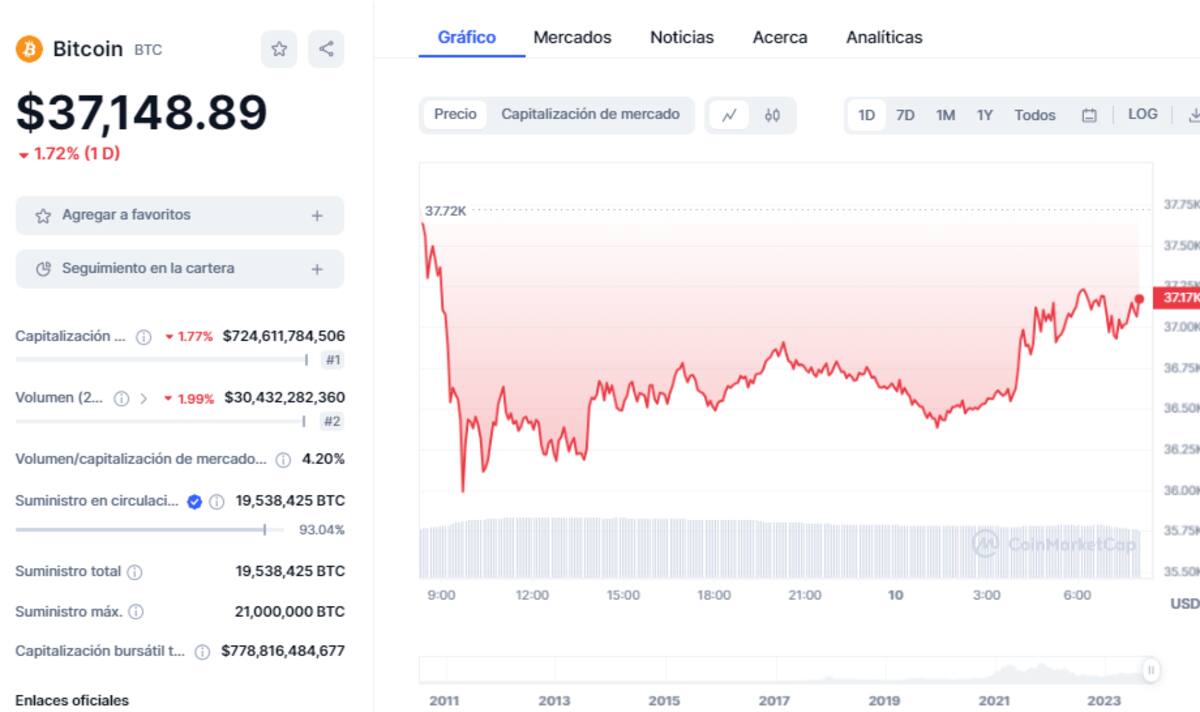This screenshot has width=1200, height=712.
Task: Click the star icon beside Bitcoin title
Action: point(279,49)
